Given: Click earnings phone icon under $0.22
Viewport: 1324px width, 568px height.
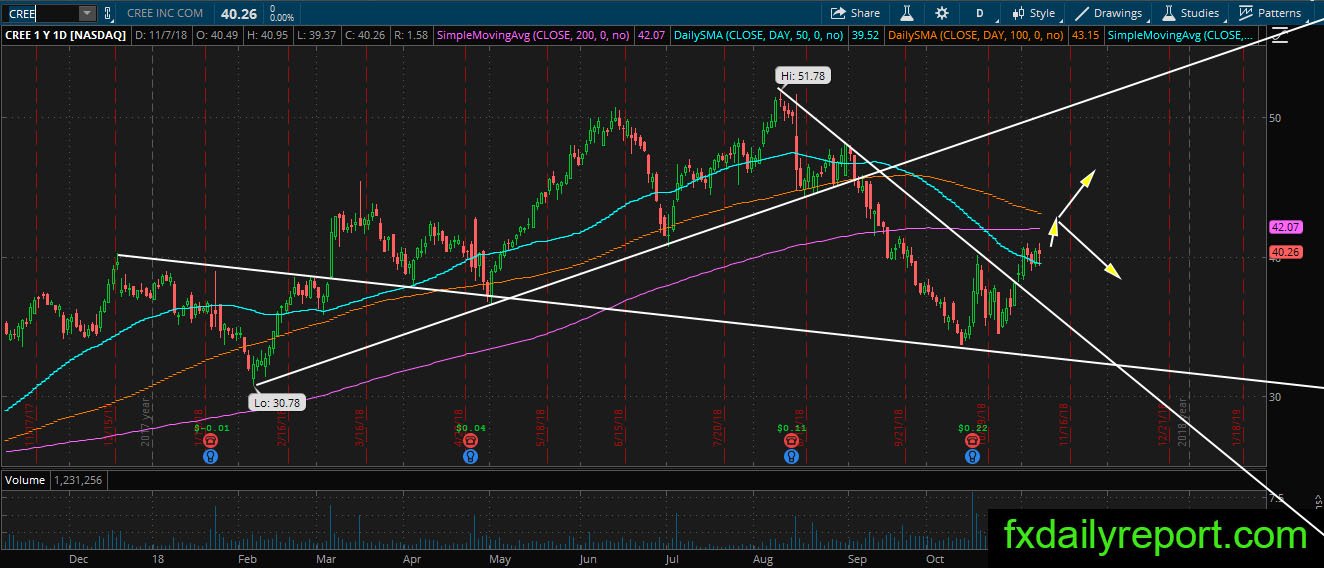Looking at the screenshot, I should [971, 440].
